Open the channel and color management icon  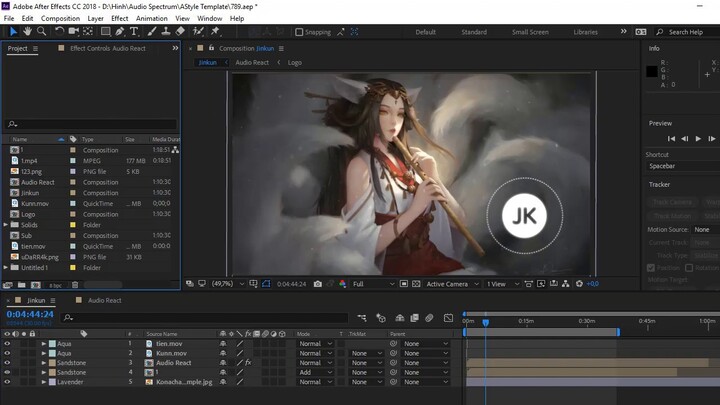pos(343,284)
